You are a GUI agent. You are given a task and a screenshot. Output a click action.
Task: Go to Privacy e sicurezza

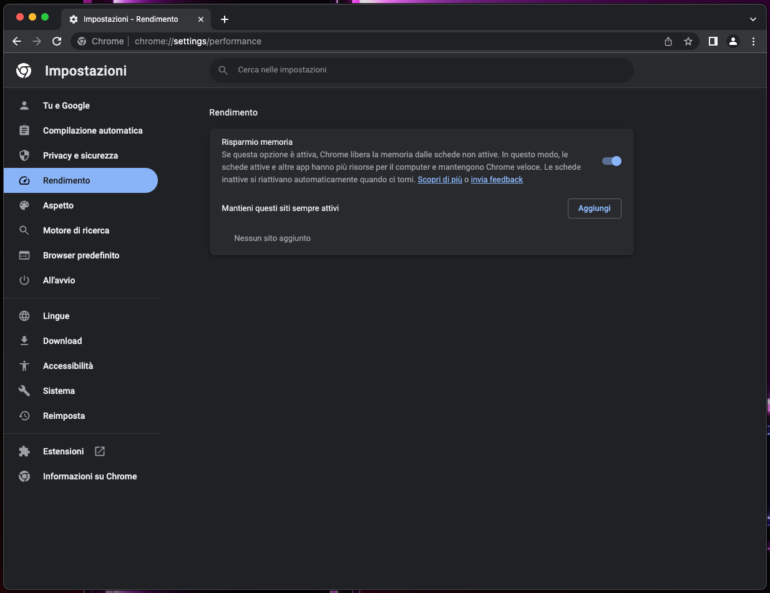tap(81, 156)
